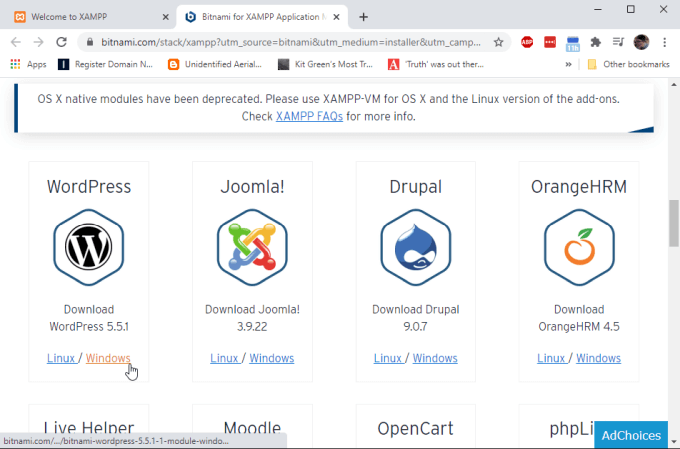Open the blue calendar extension icon
The width and height of the screenshot is (680, 449).
(x=572, y=43)
